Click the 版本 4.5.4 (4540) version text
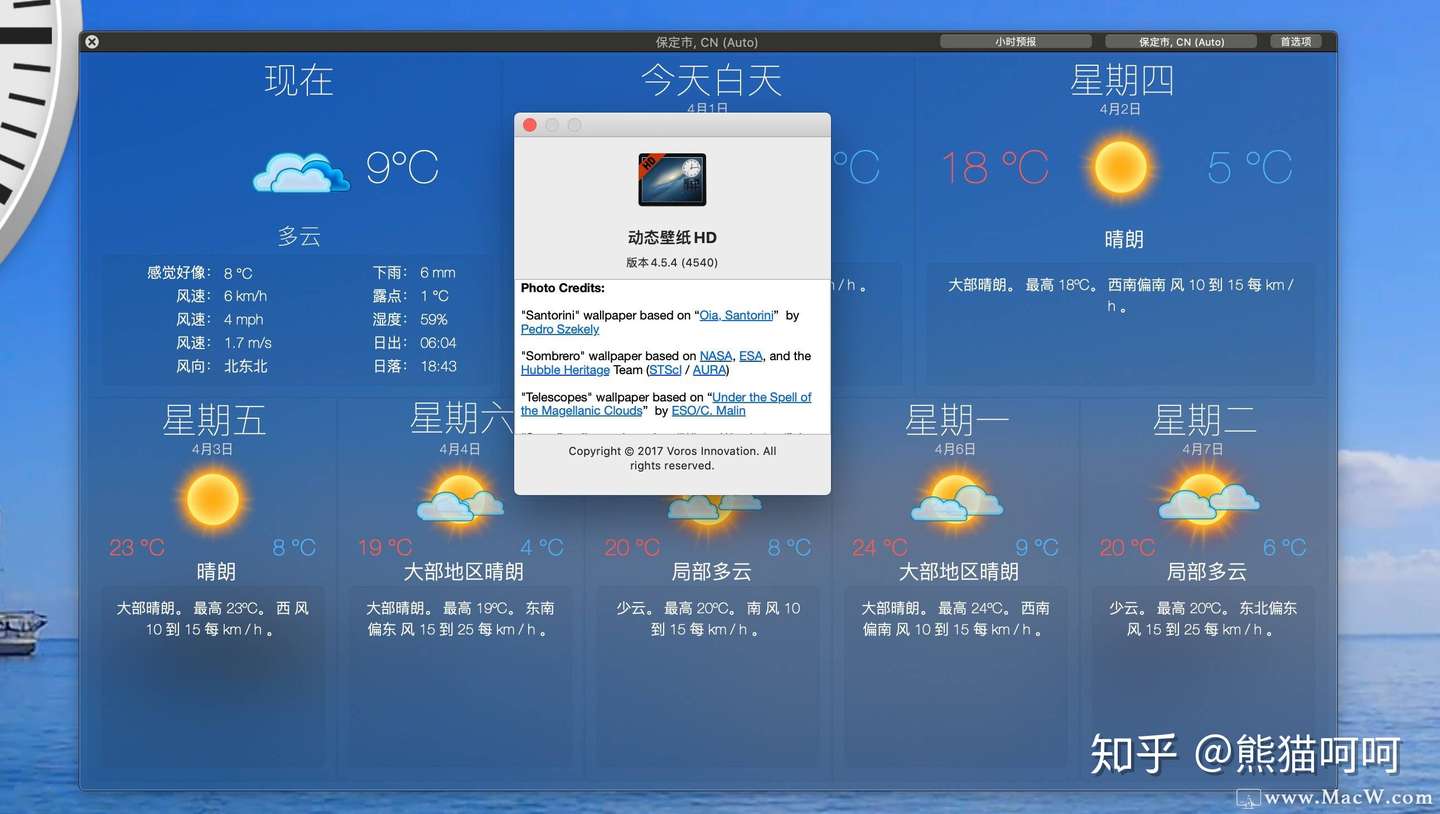The image size is (1440, 814). [672, 262]
